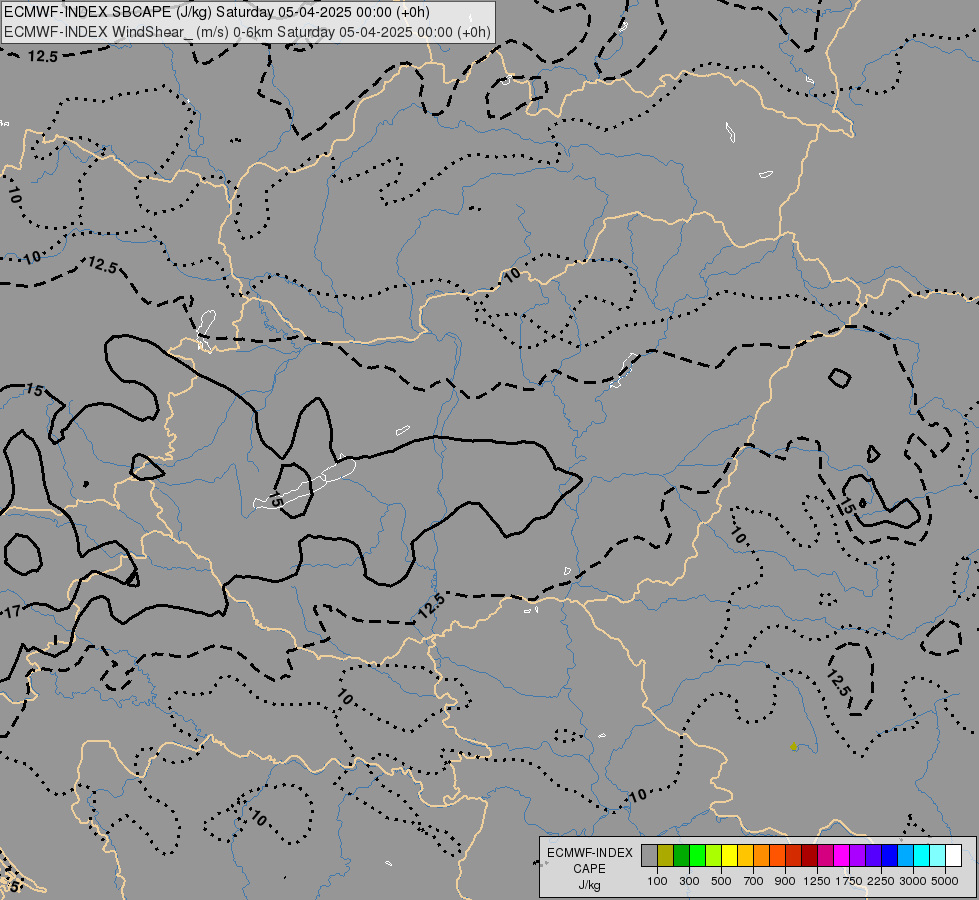
Task: Click the small olive CAPE patch on map
Action: [794, 746]
